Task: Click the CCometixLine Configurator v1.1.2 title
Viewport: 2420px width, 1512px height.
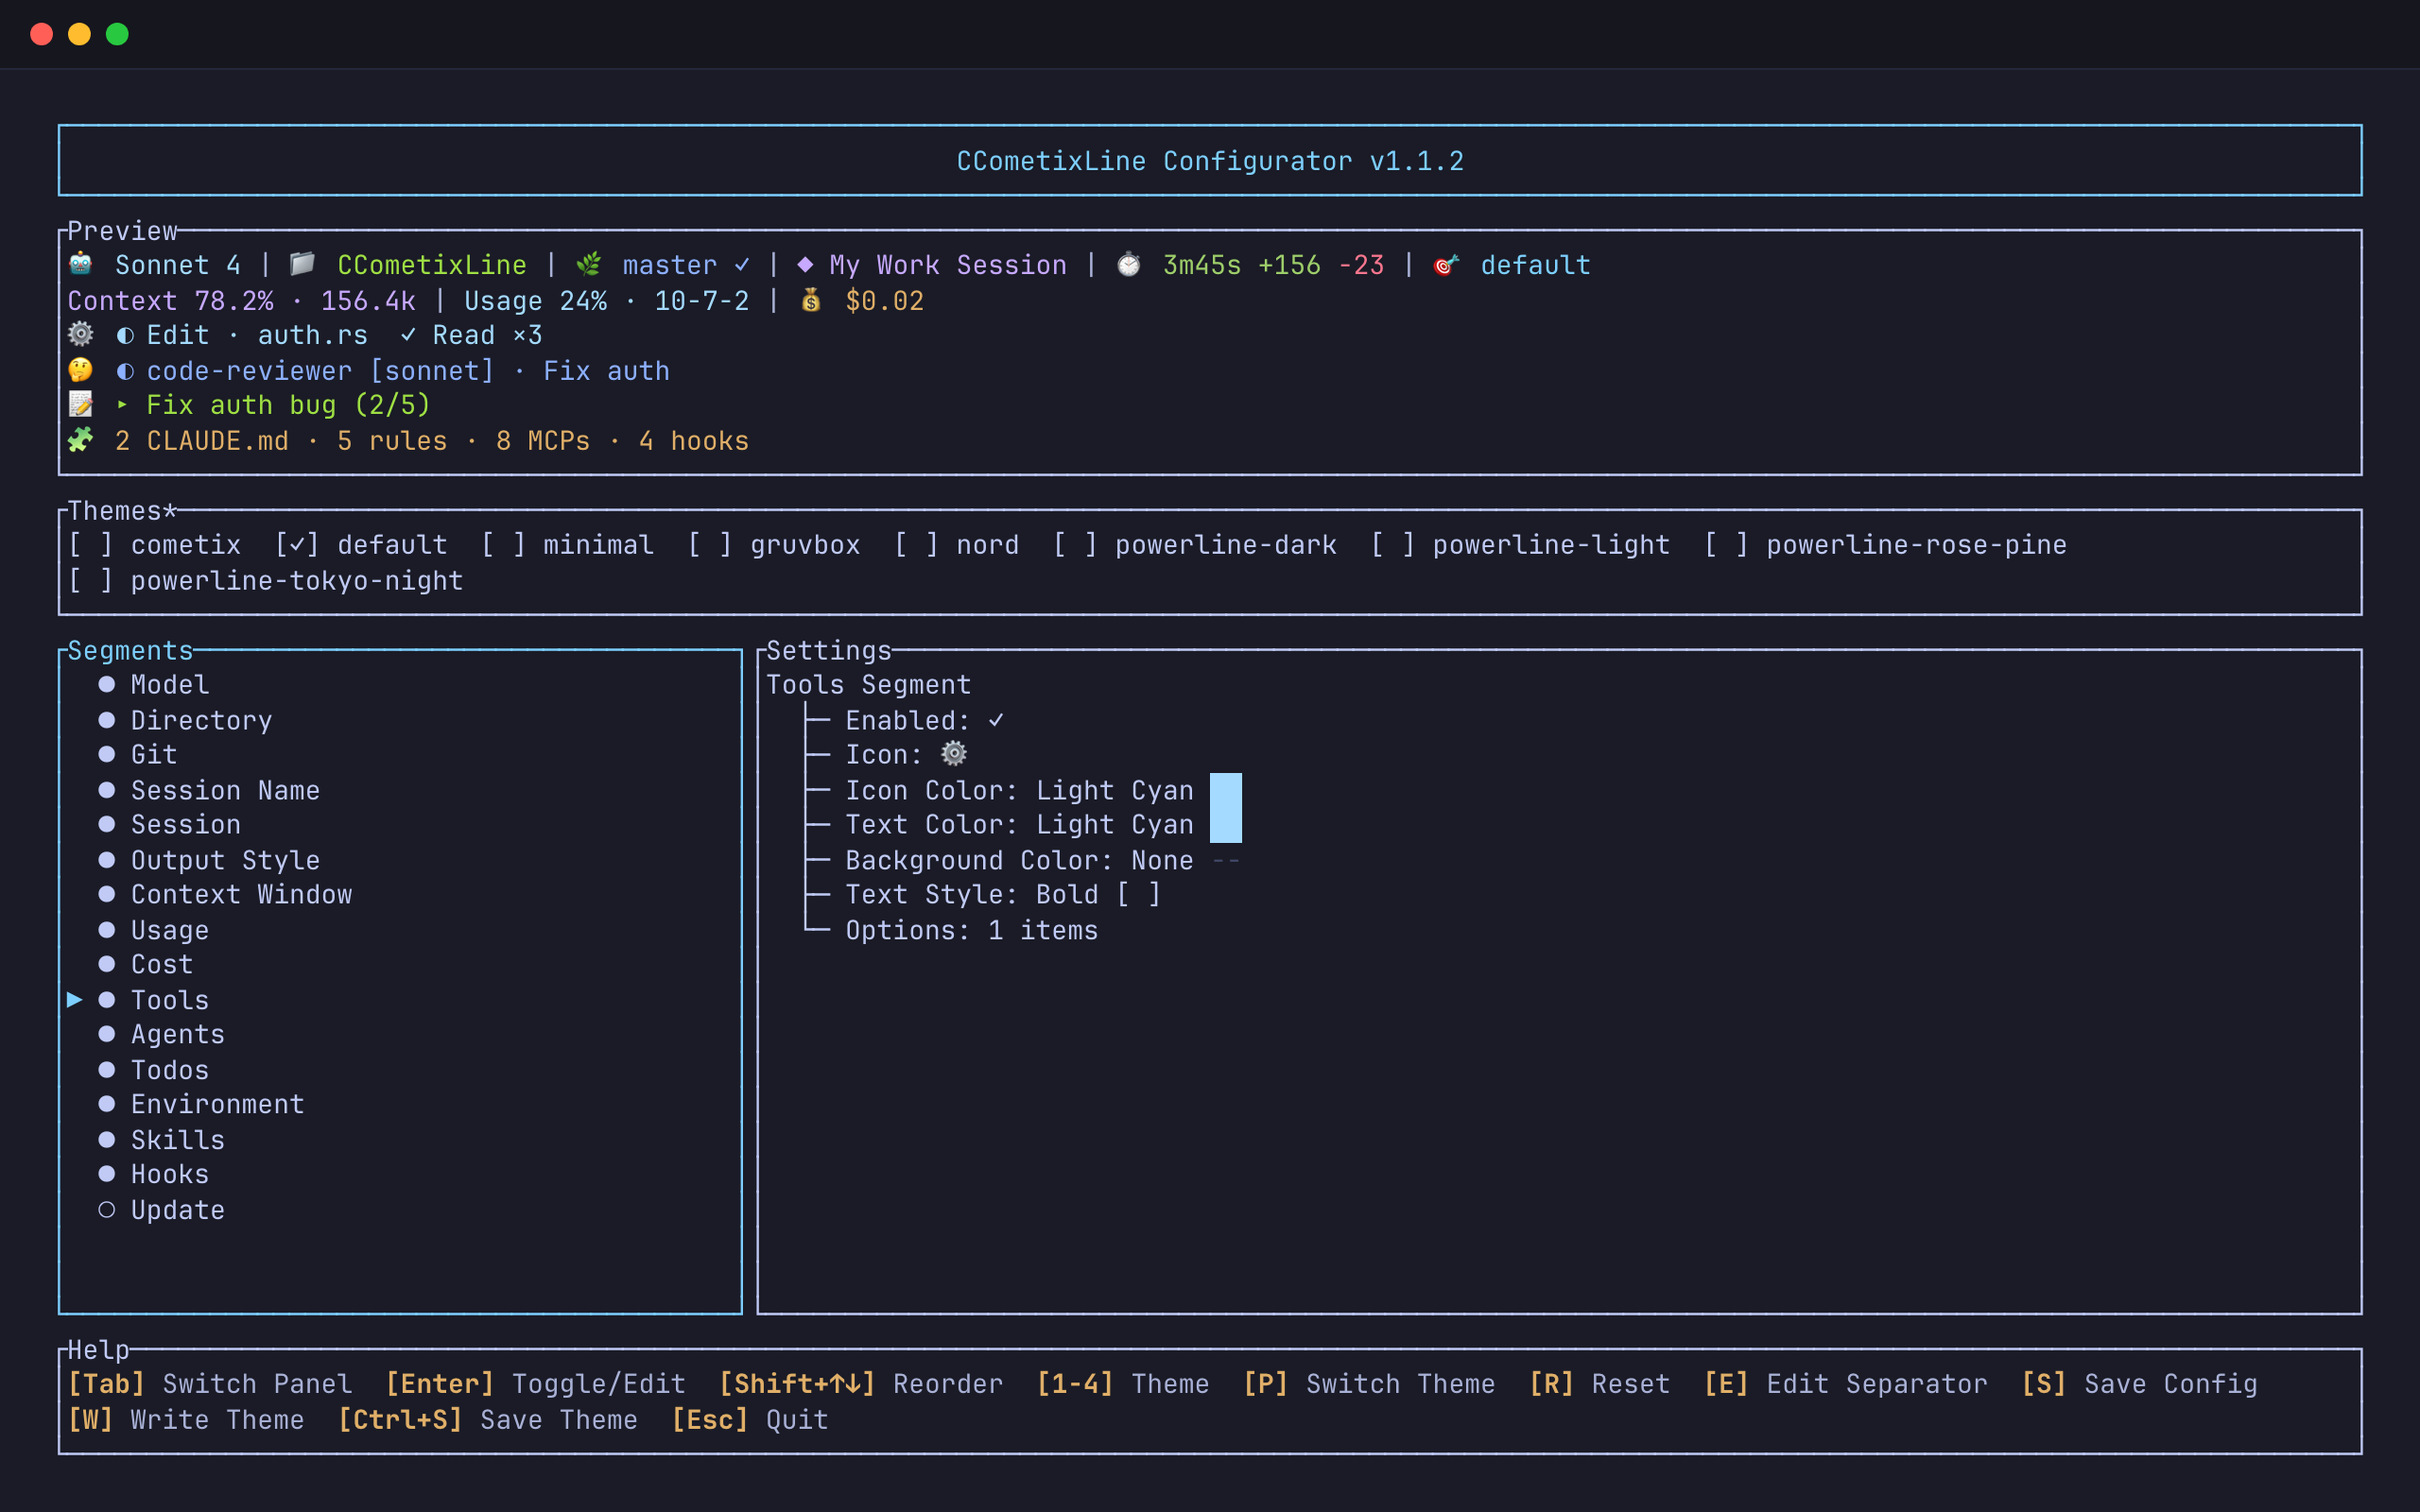Action: click(x=1210, y=161)
